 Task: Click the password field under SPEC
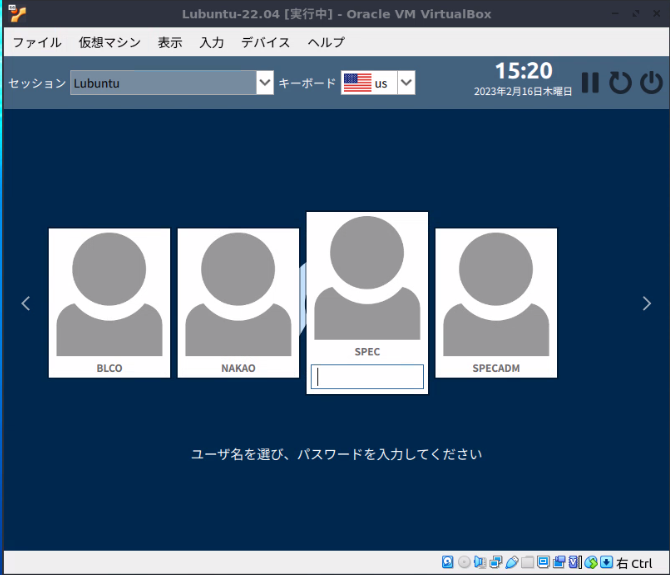368,377
